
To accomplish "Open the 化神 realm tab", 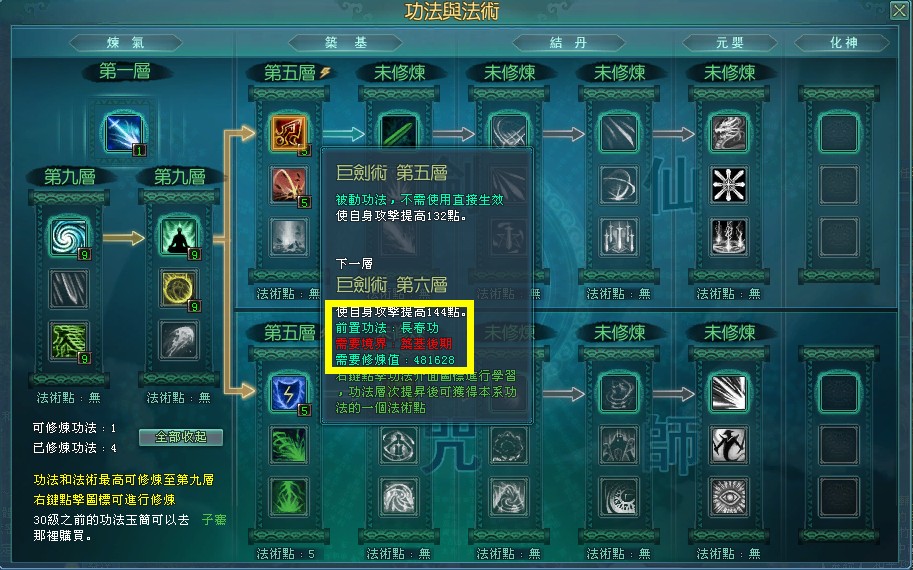I will 843,43.
